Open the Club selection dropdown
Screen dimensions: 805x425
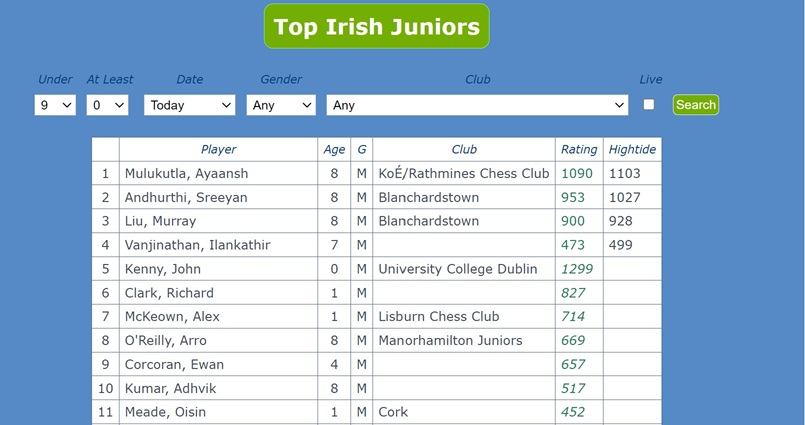tap(477, 105)
